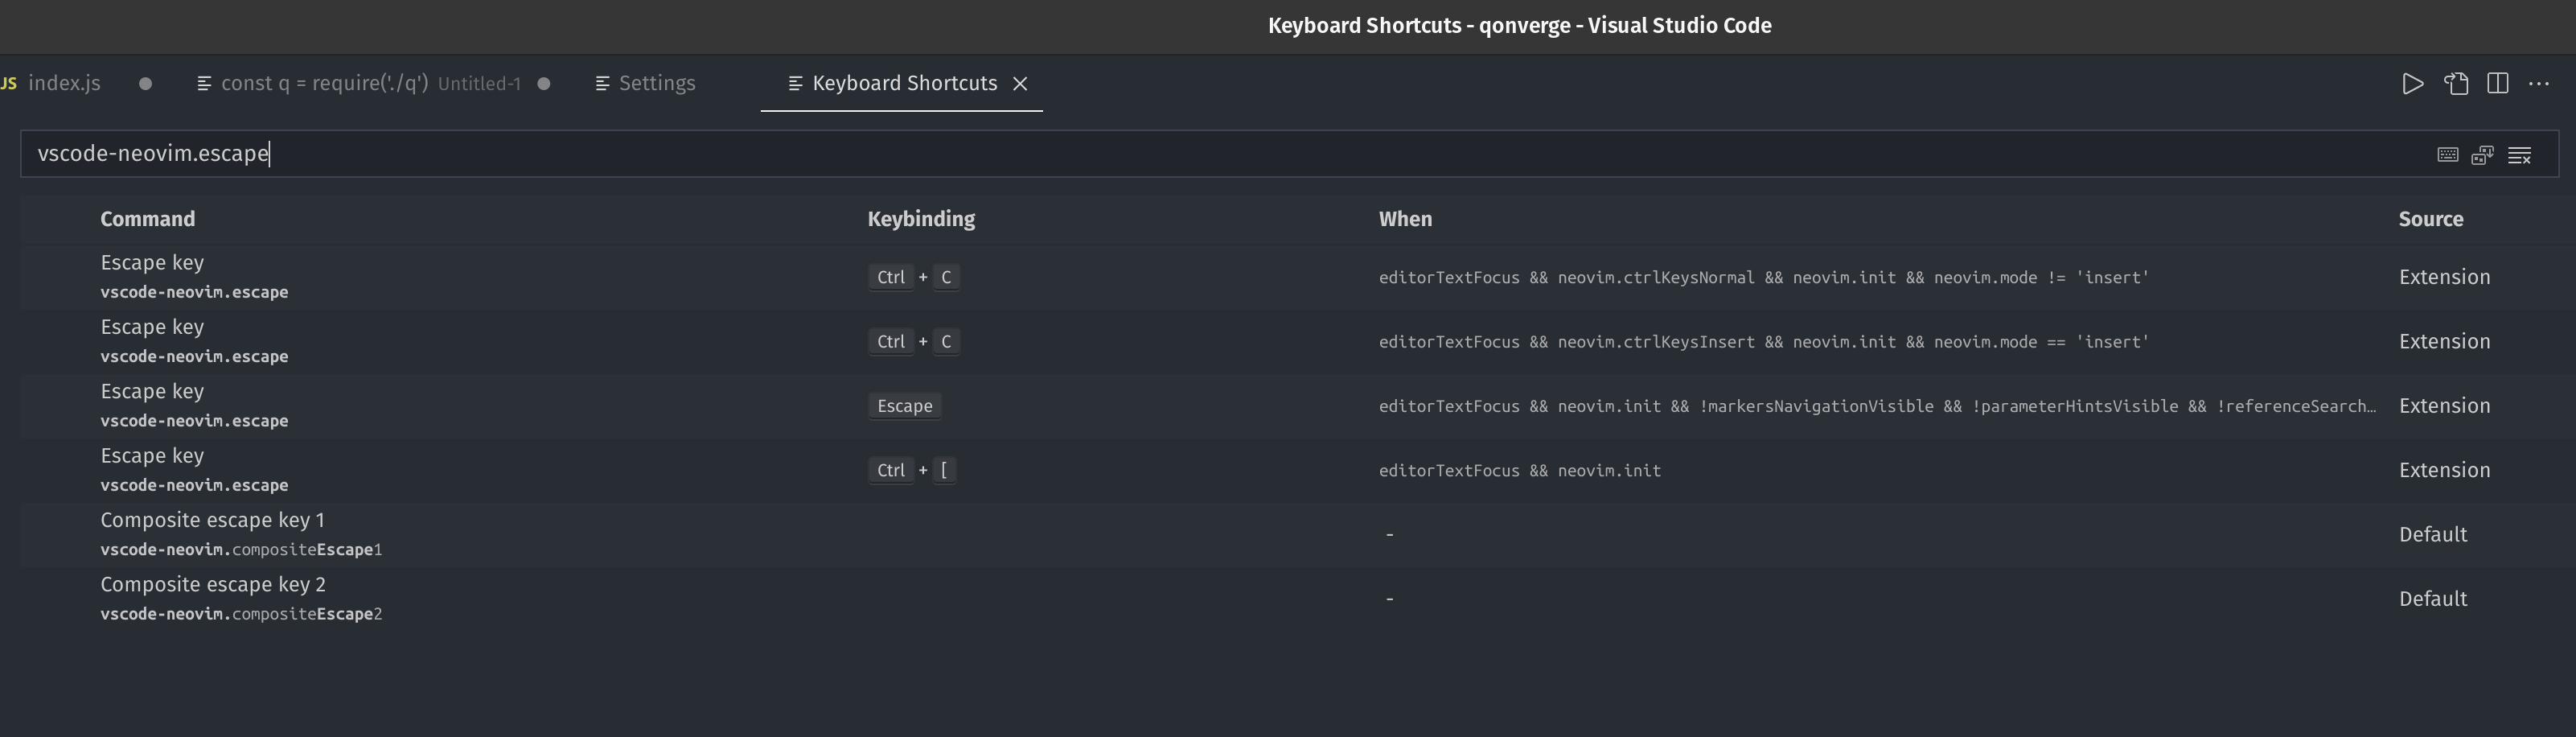Screen dimensions: 2576x737
Task: Select the Composite escape key 2 command
Action: 212,584
